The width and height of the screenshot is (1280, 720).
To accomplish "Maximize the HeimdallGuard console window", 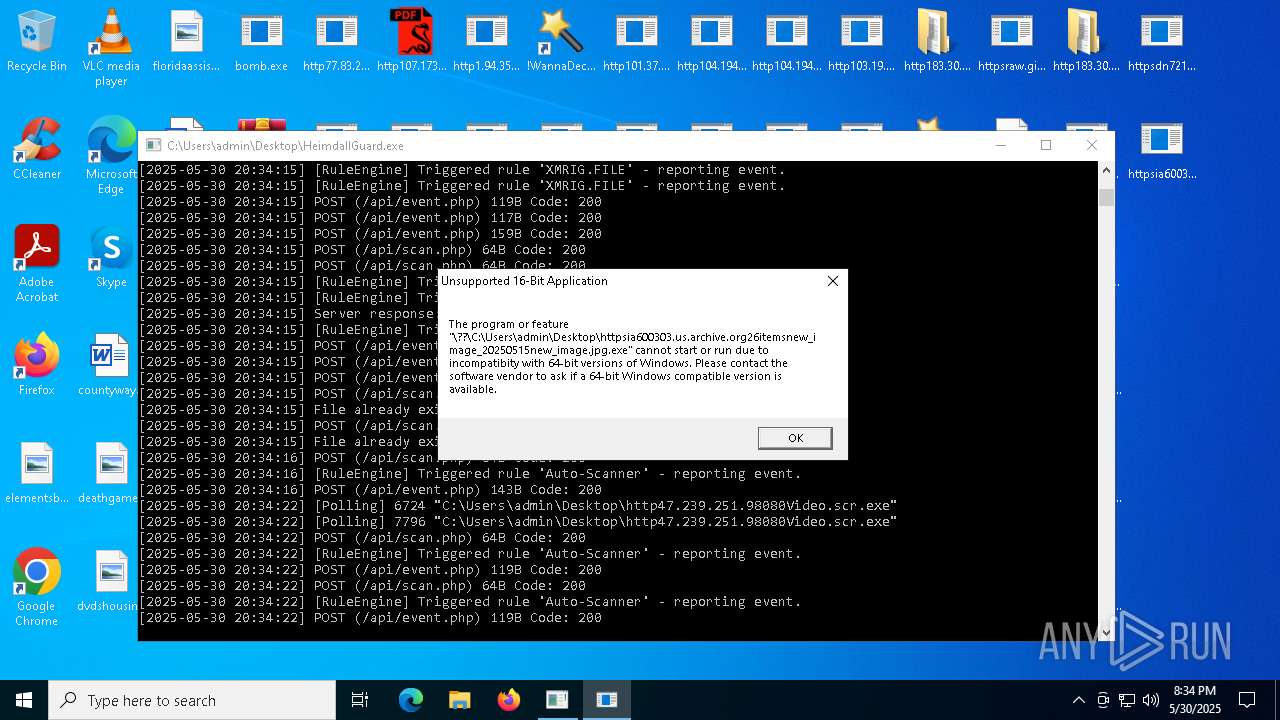I will coord(1046,145).
